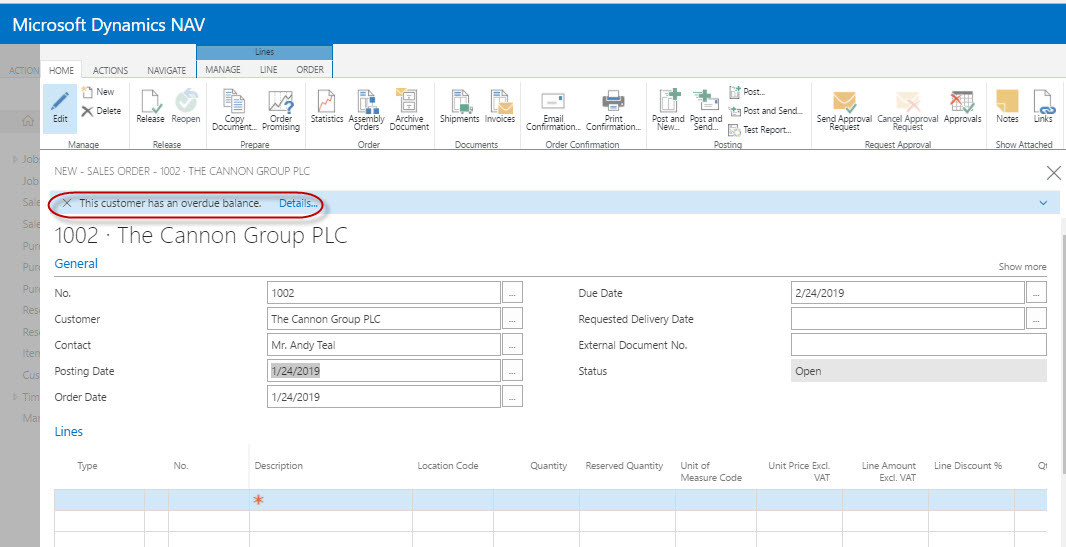Click small Post and Send... list entry
1066x547 pixels.
tap(766, 111)
